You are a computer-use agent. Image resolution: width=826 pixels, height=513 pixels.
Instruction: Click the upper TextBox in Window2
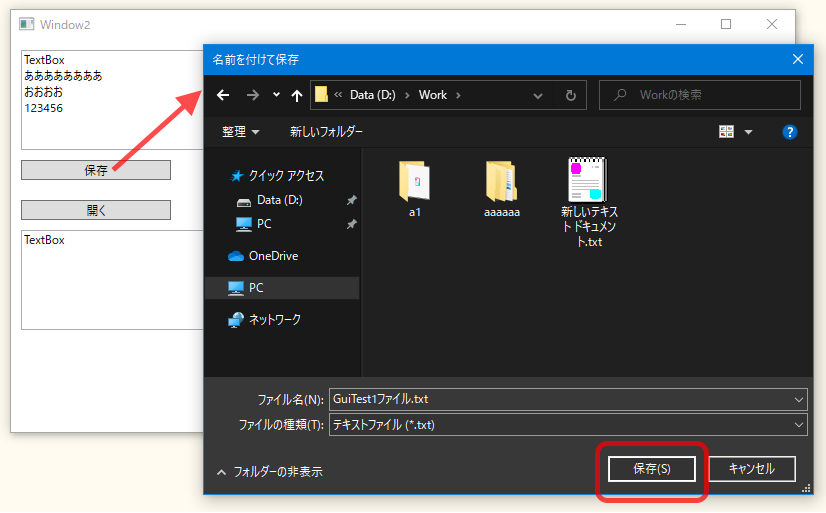(112, 100)
